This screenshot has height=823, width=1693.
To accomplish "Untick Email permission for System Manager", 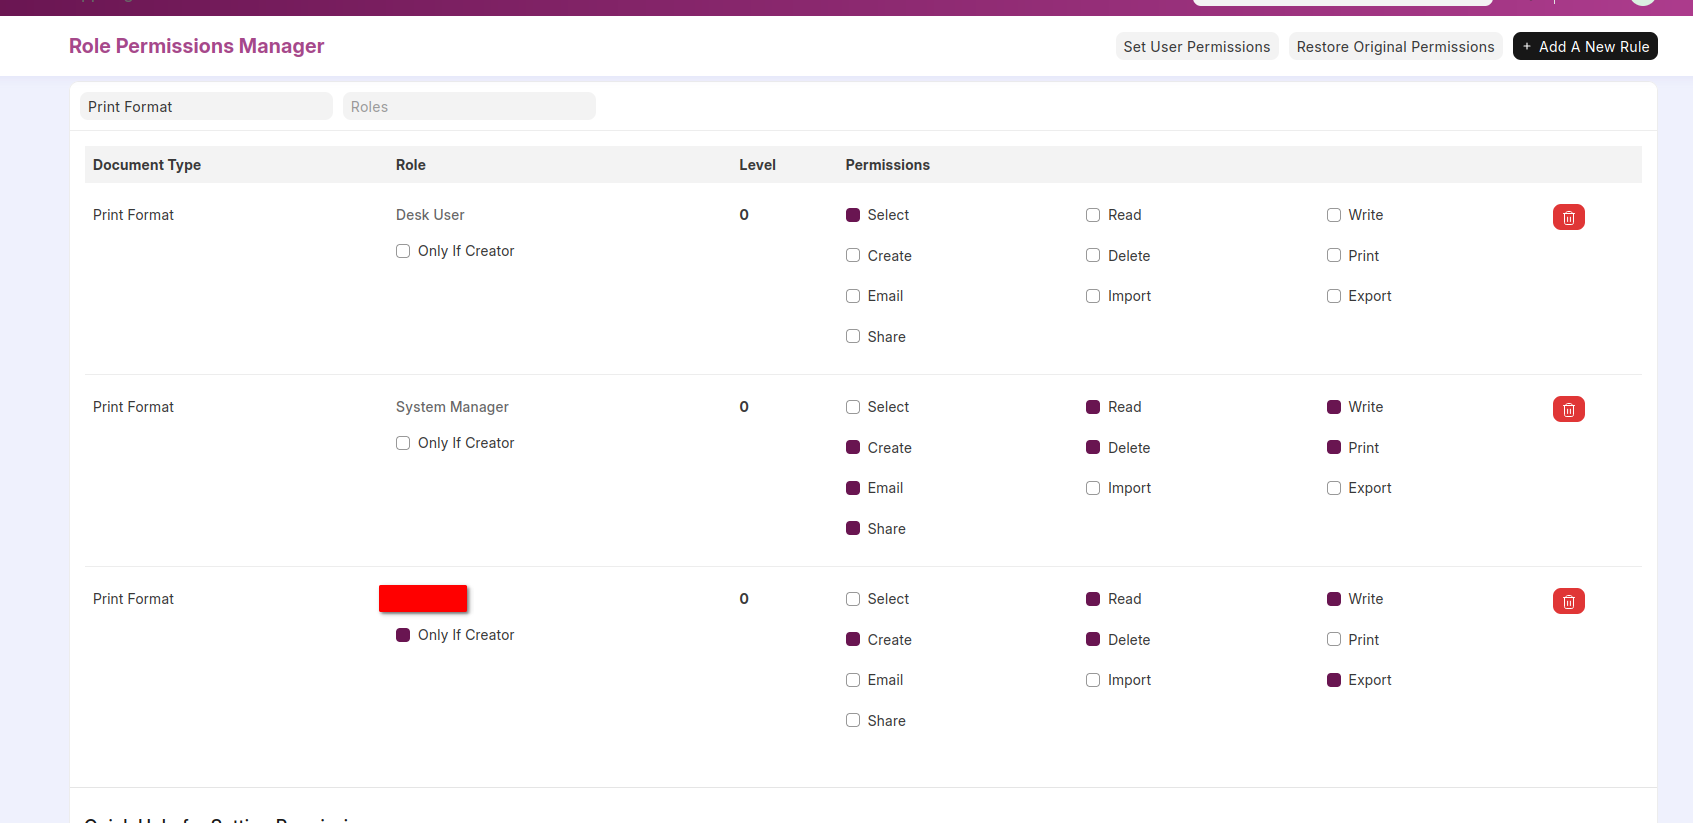I will pyautogui.click(x=853, y=488).
